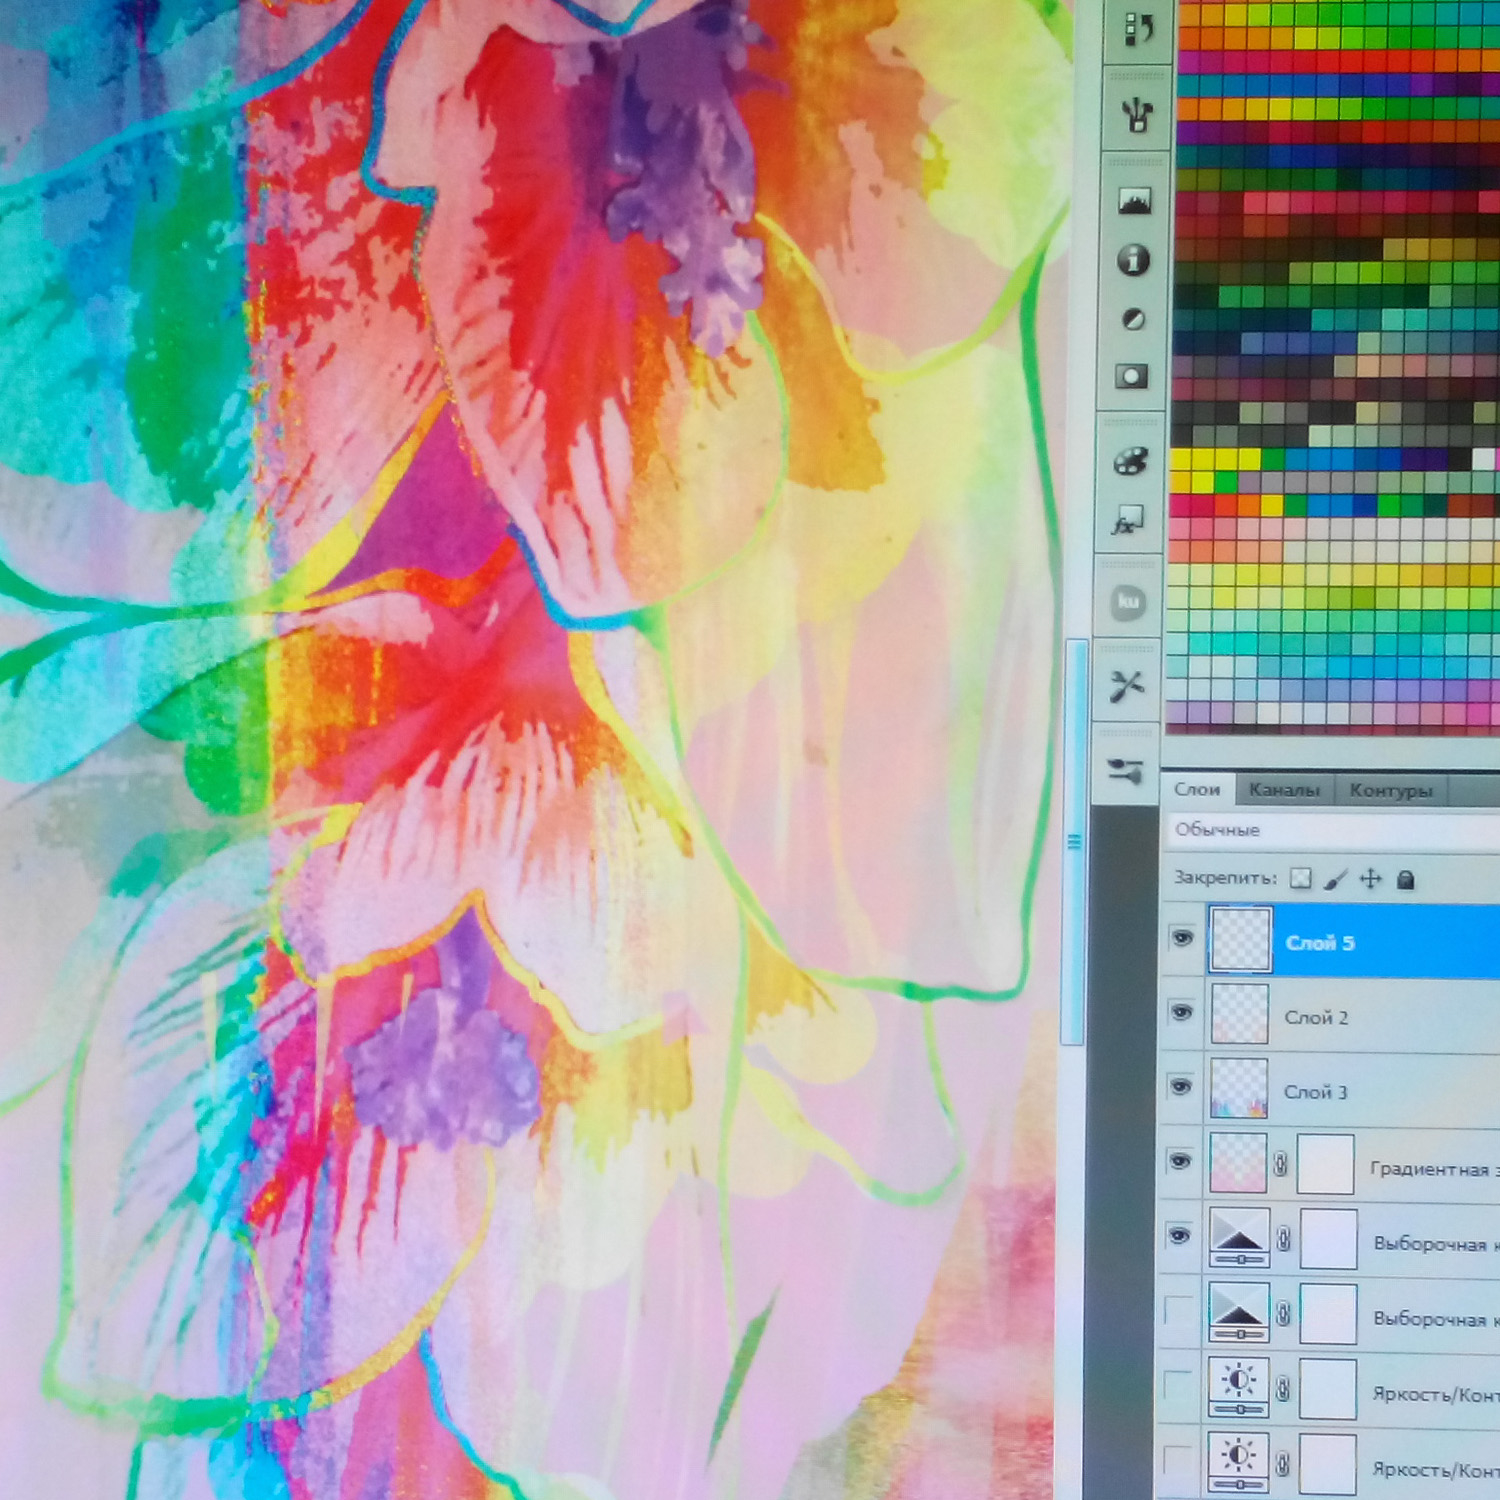This screenshot has height=1500, width=1500.
Task: Click the Слой 5 layer thumbnail
Action: point(1240,940)
